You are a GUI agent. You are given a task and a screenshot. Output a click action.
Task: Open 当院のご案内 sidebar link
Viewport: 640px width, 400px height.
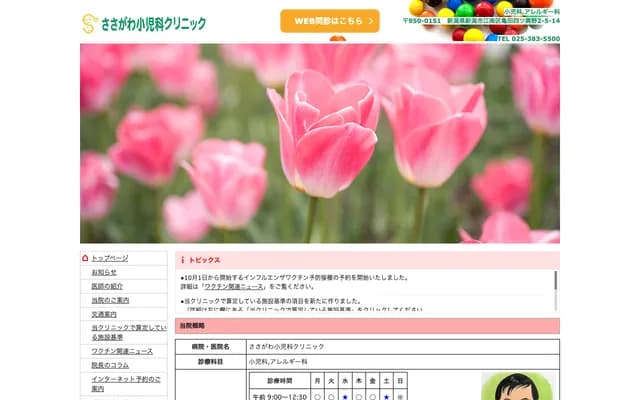[x=110, y=300]
